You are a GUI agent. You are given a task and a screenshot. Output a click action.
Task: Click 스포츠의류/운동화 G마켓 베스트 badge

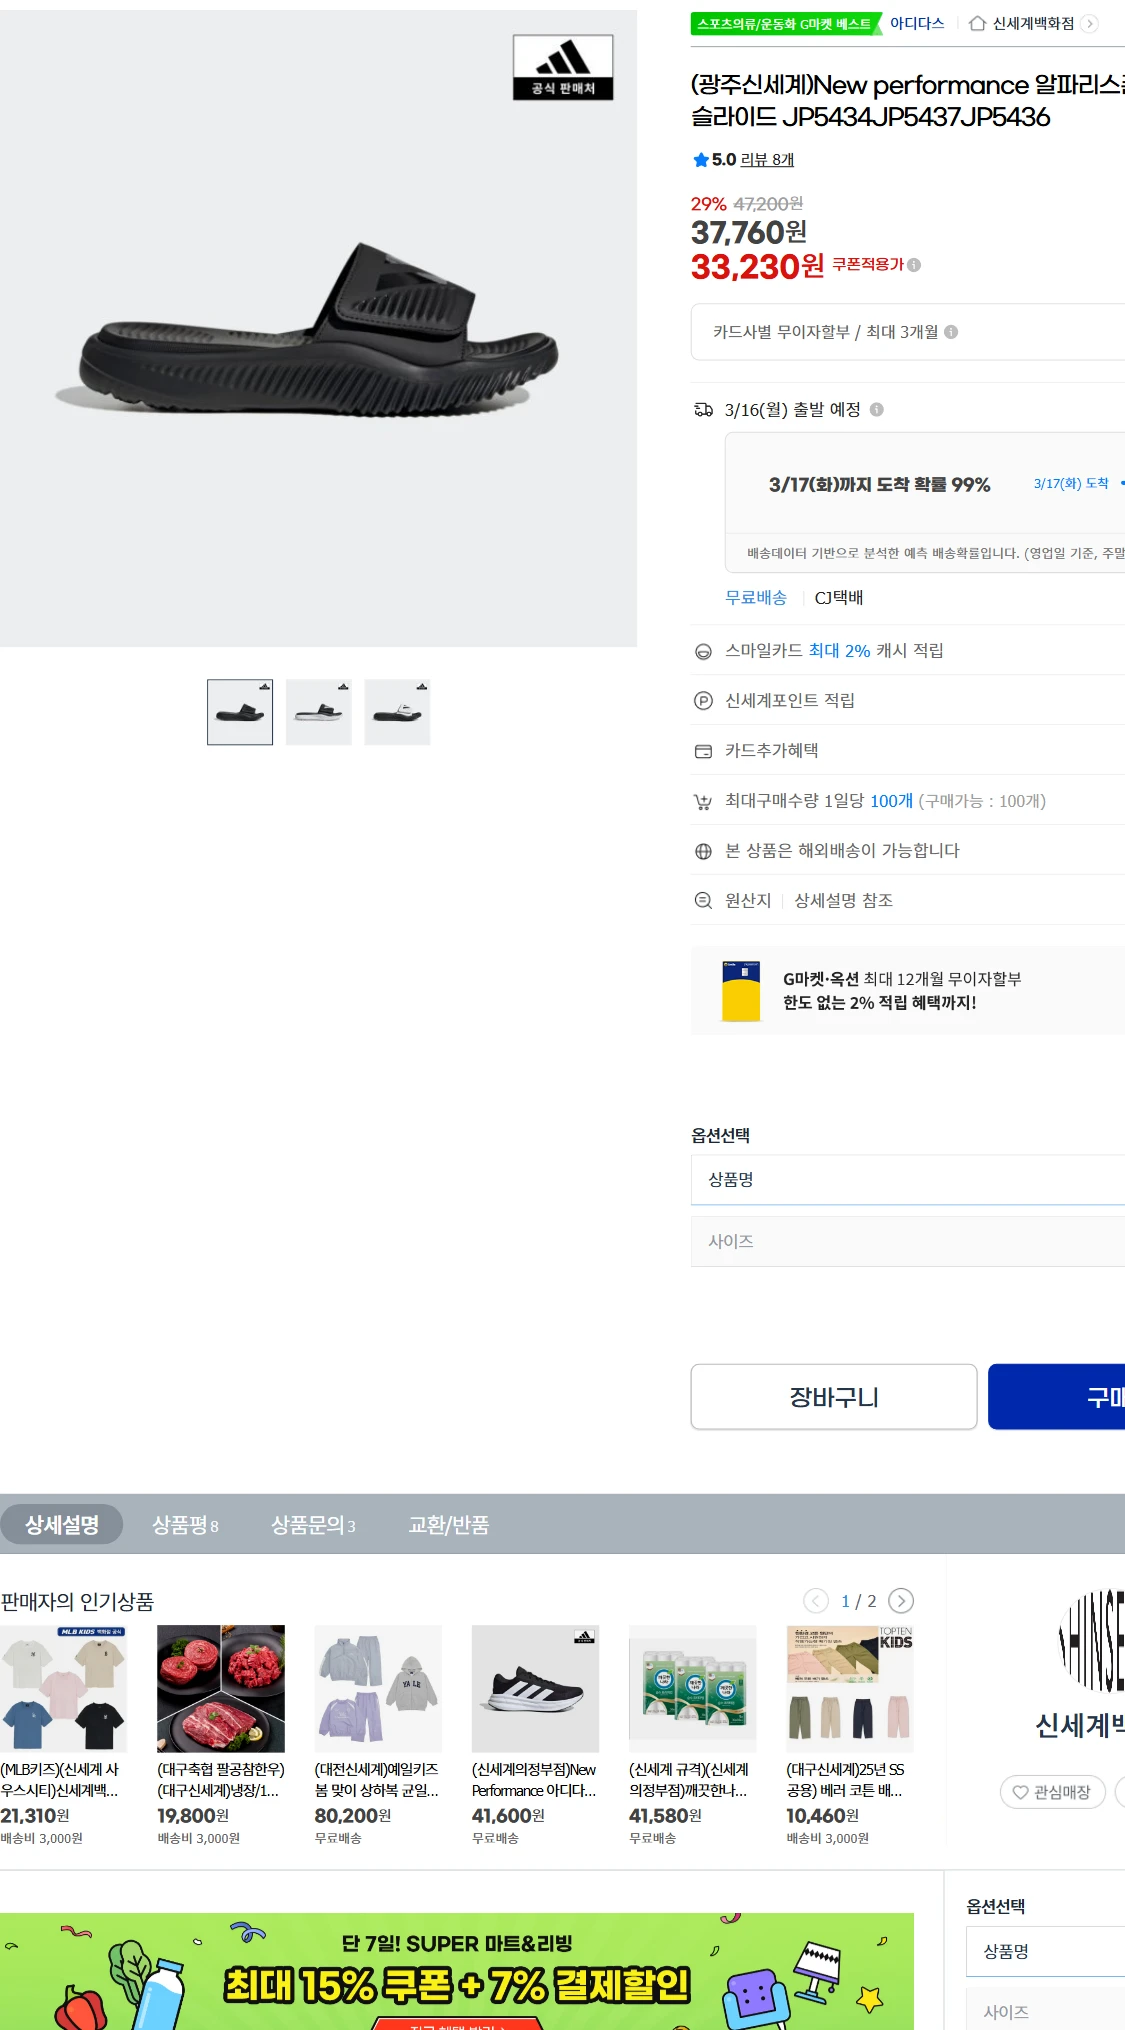[x=785, y=23]
